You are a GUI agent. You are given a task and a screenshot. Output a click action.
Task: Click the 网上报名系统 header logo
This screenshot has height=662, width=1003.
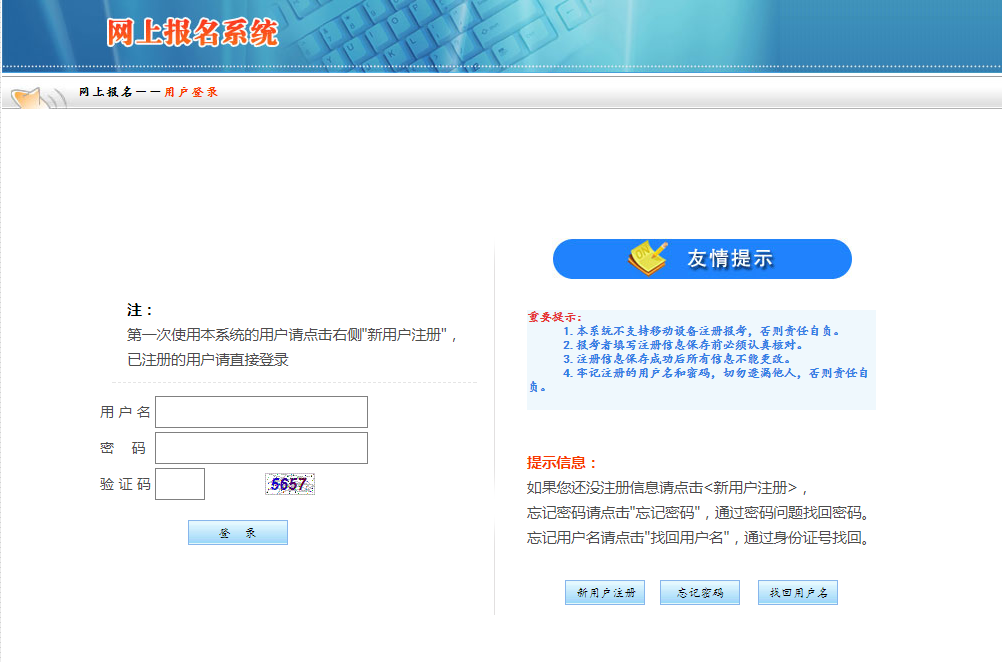pos(193,33)
